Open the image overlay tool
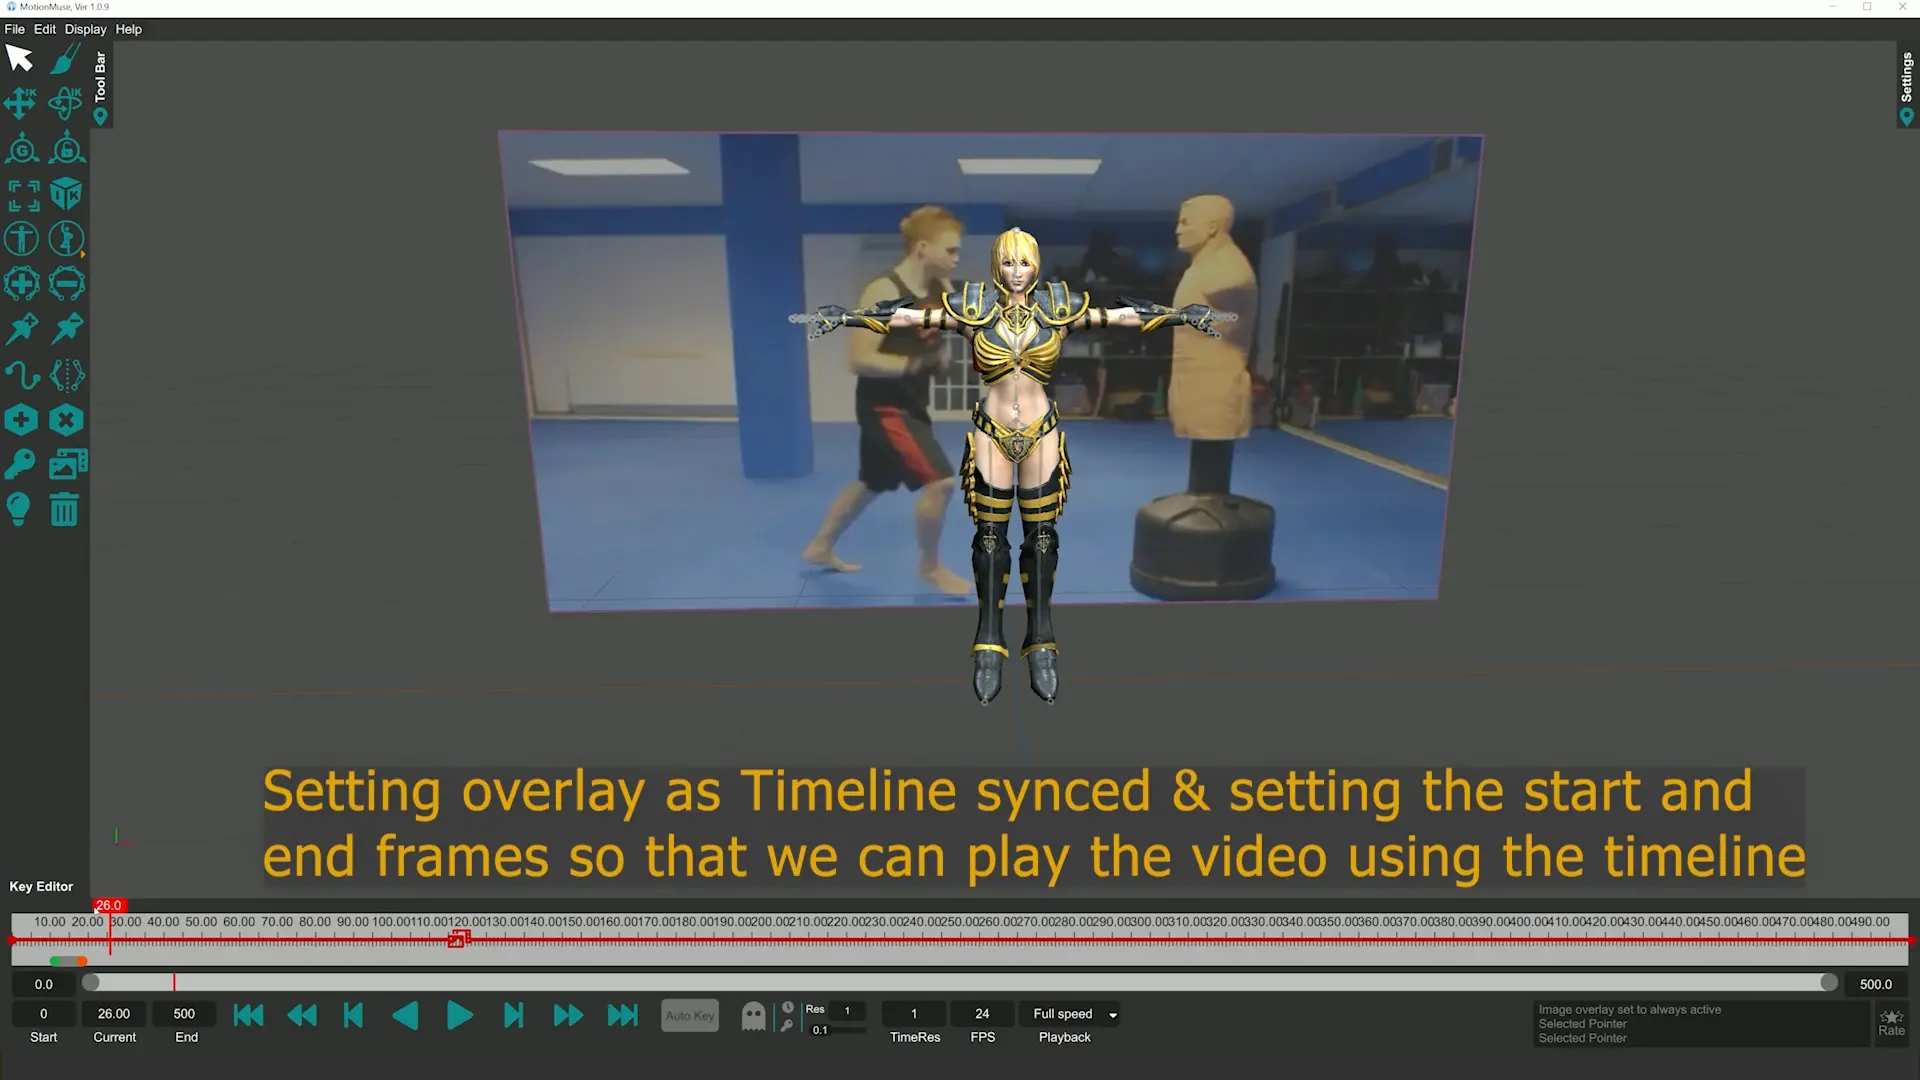 (68, 464)
